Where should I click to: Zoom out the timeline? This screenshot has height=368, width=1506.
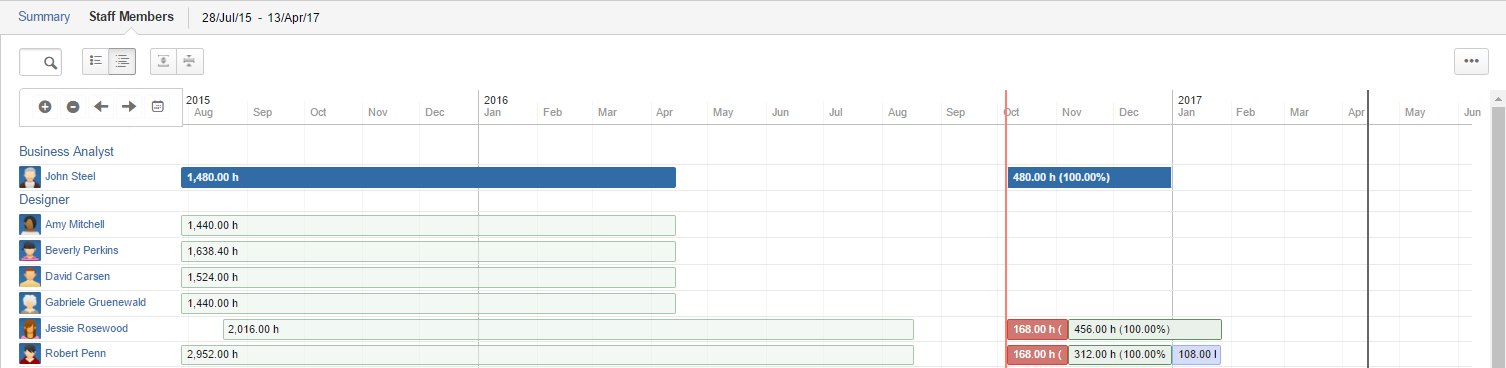click(x=73, y=106)
